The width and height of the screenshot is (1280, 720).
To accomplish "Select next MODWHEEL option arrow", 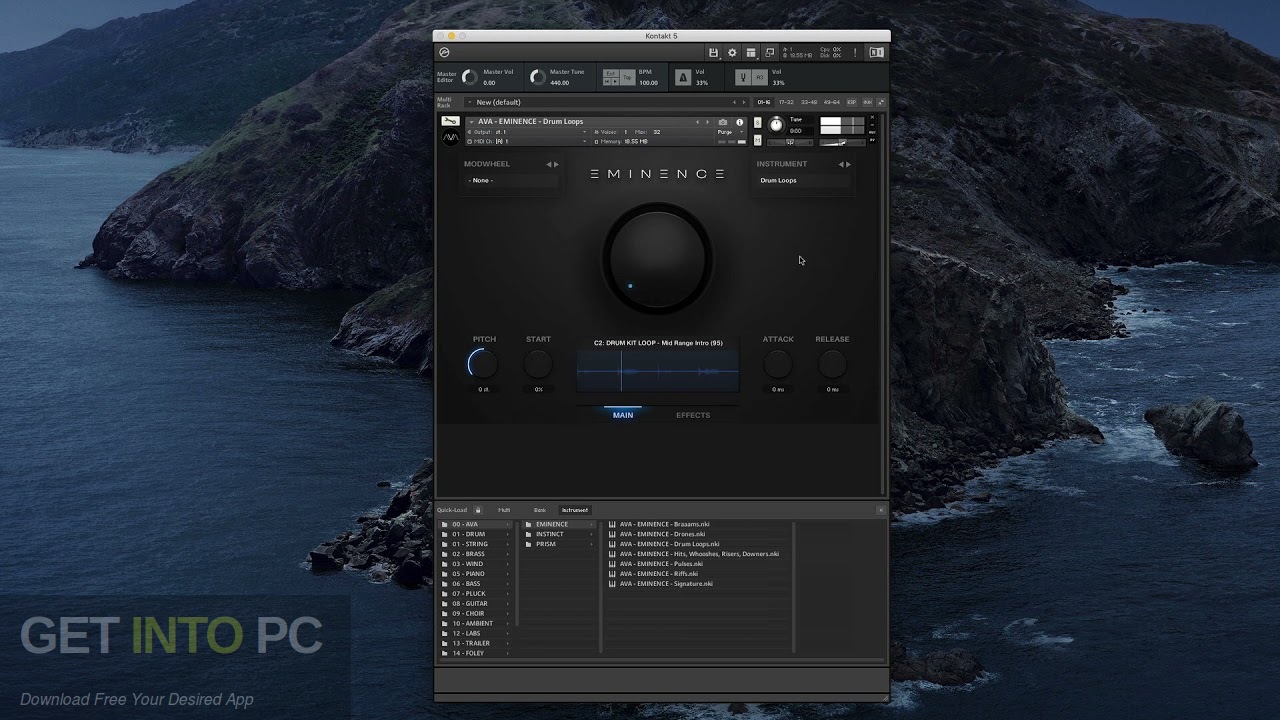I will pos(556,164).
